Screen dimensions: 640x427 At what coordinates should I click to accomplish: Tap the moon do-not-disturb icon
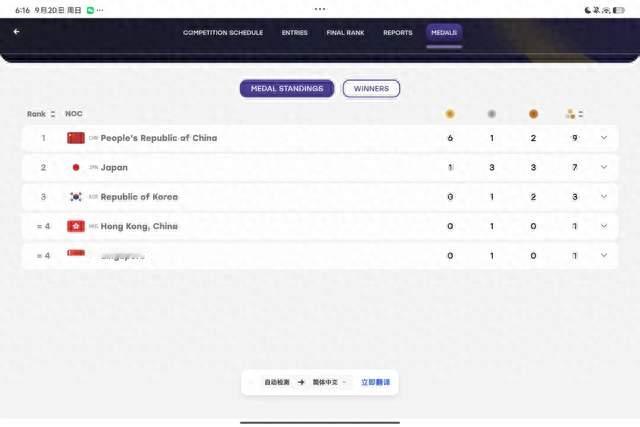pos(587,10)
